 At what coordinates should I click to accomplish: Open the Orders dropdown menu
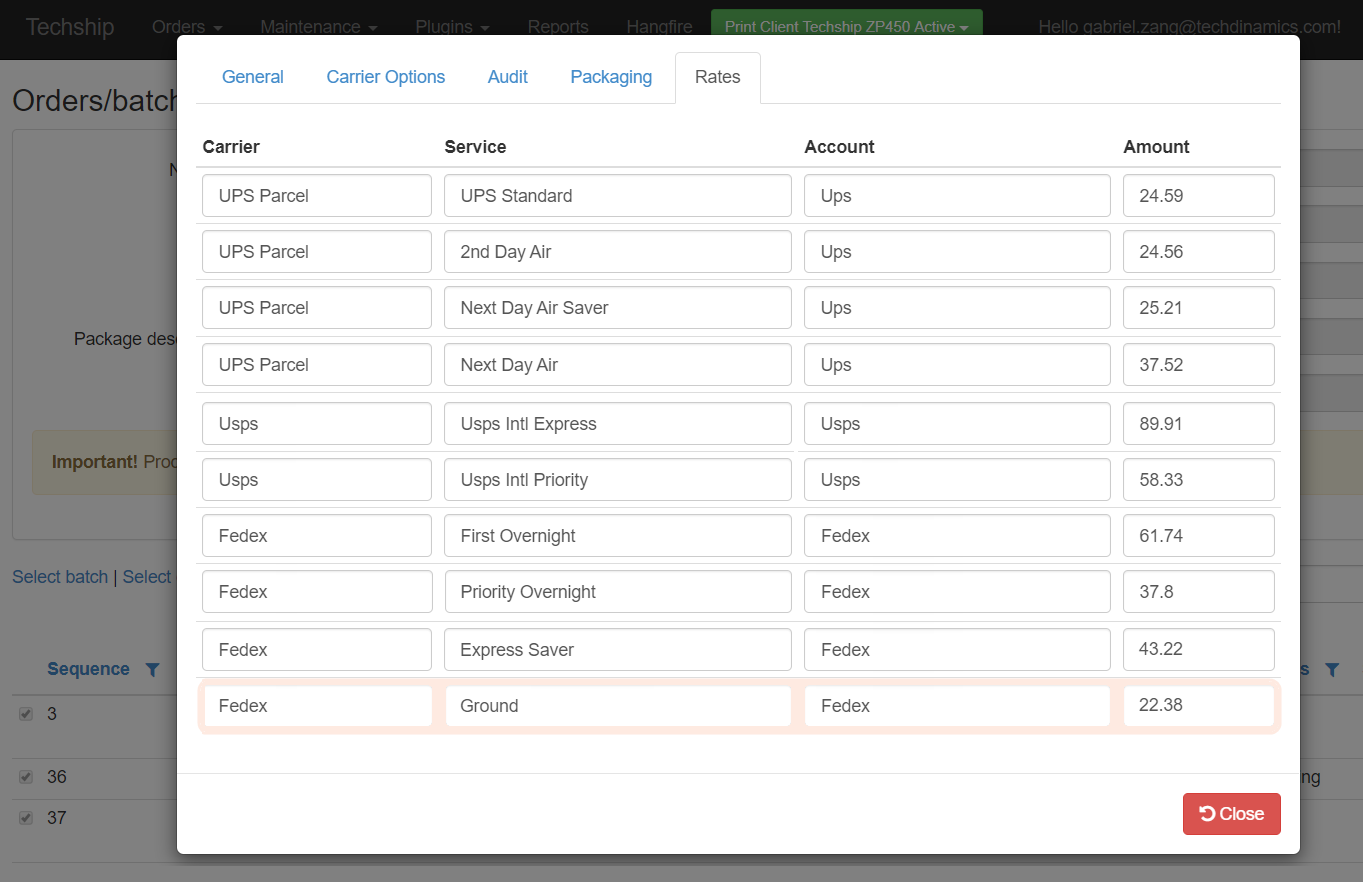[x=187, y=27]
